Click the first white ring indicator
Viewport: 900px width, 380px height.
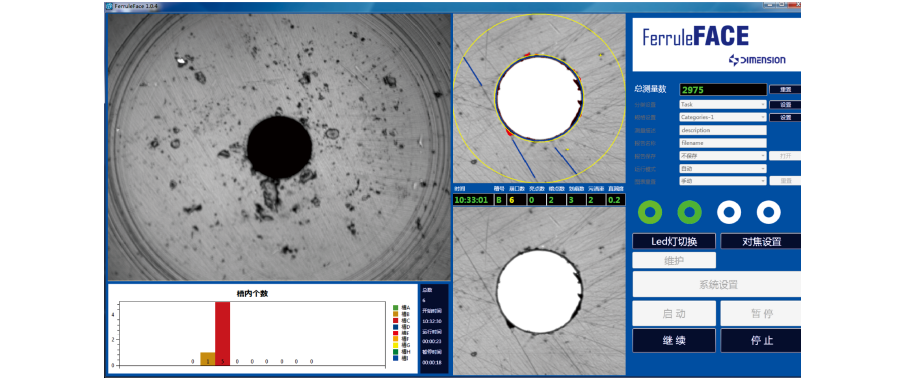pos(729,212)
